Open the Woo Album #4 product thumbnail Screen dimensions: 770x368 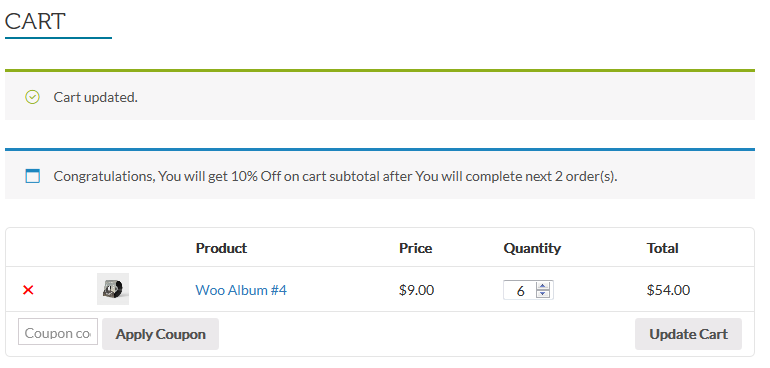[x=113, y=289]
